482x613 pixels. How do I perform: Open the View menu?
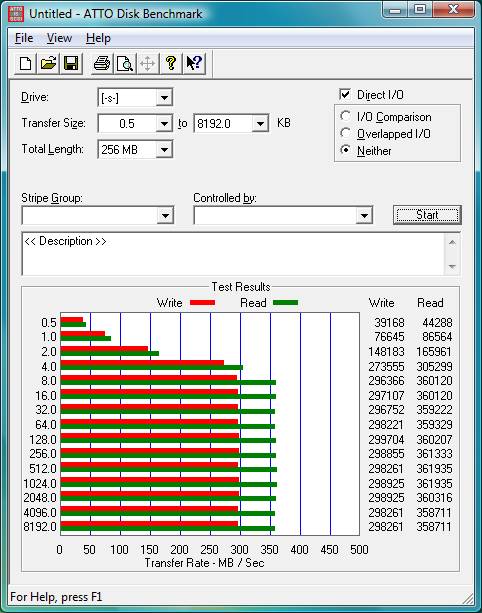point(59,38)
